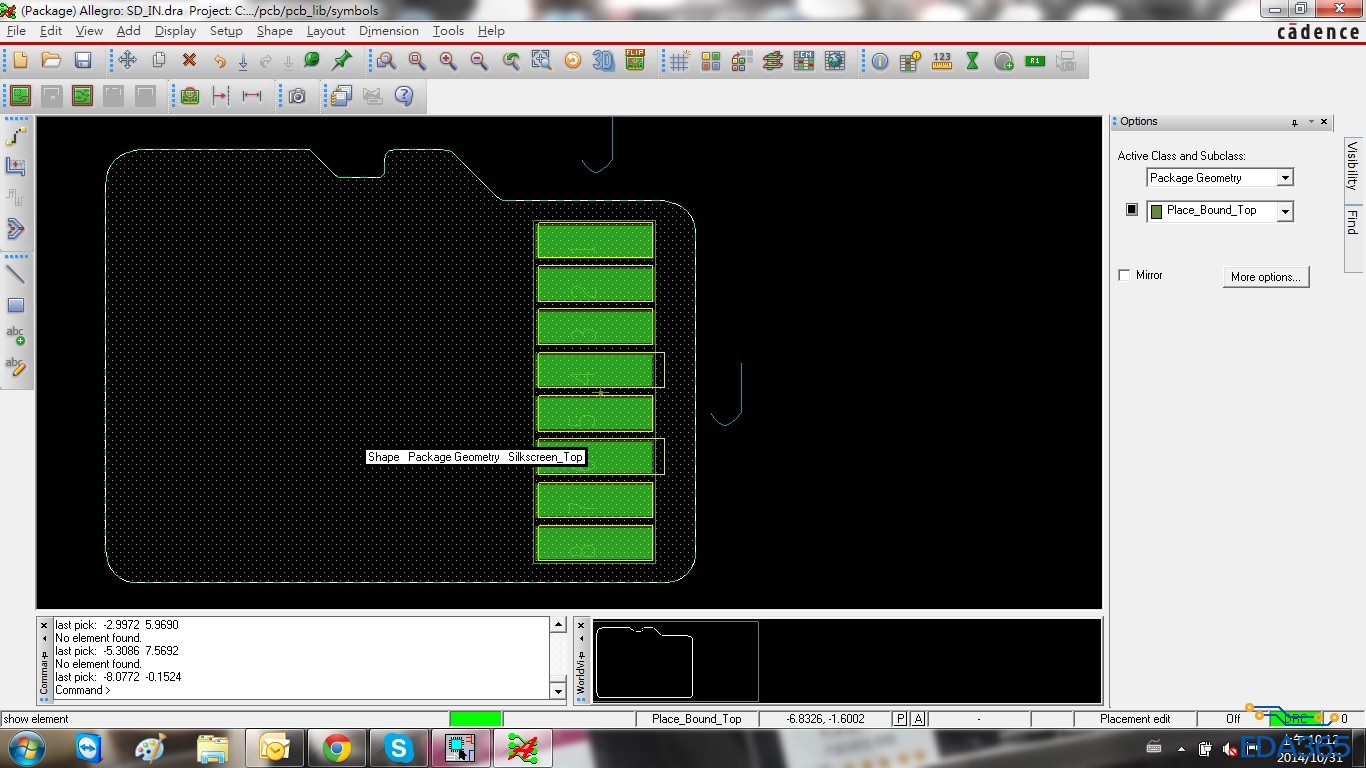Screen dimensions: 1366x768
Task: Pin the Options panel
Action: tap(1295, 122)
